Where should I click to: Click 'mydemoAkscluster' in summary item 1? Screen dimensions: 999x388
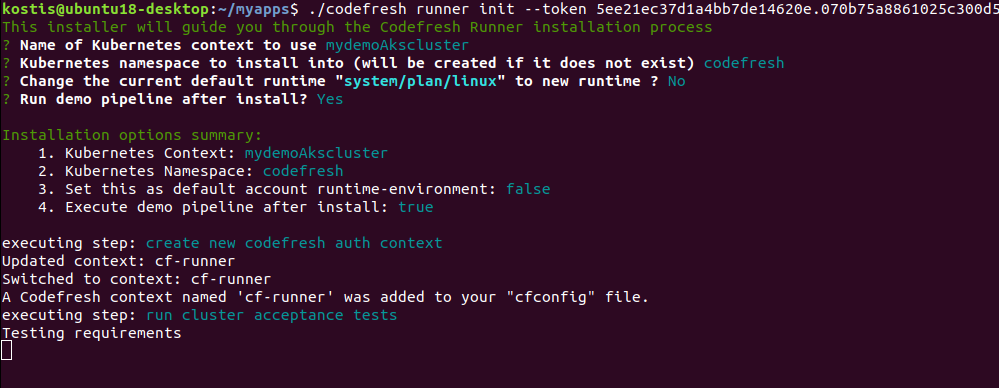click(316, 154)
